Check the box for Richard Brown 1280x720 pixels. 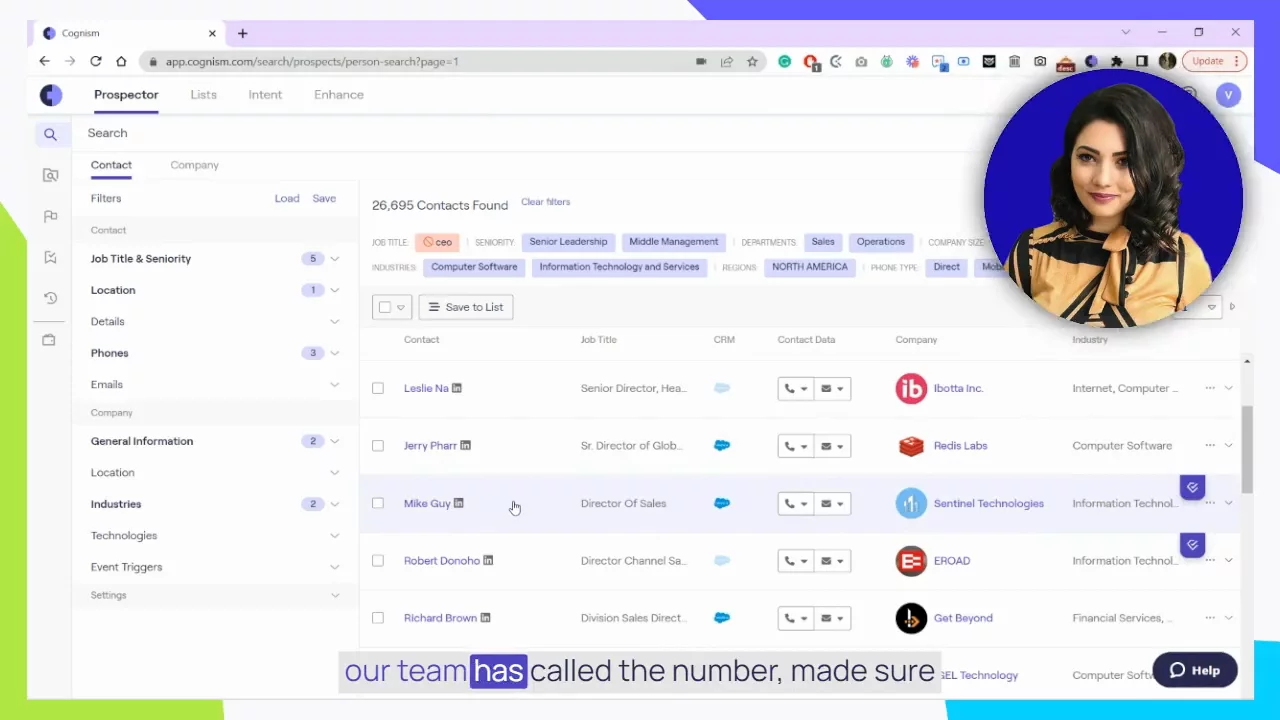pos(378,618)
